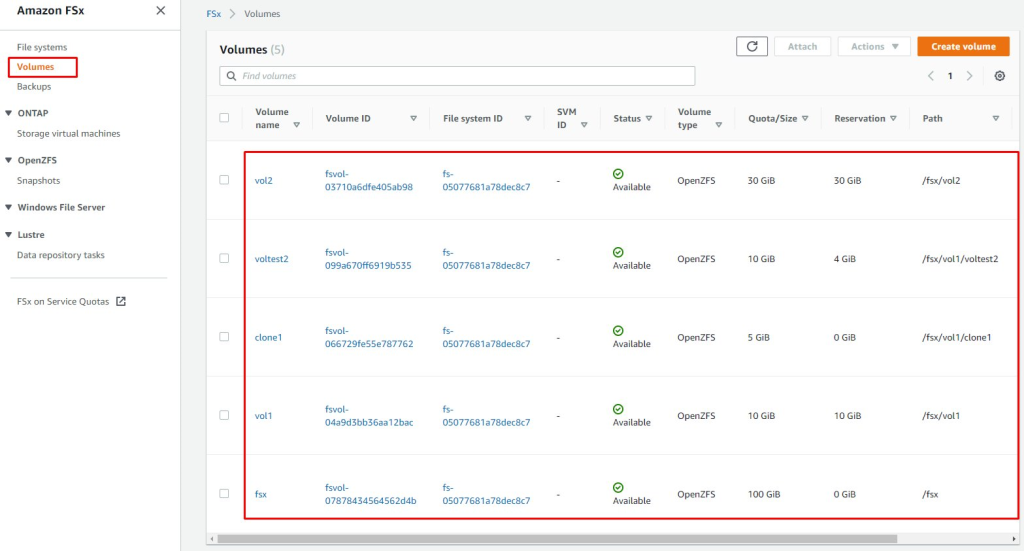The image size is (1024, 551).
Task: Click the external link icon beside Service Quotas
Action: (121, 301)
